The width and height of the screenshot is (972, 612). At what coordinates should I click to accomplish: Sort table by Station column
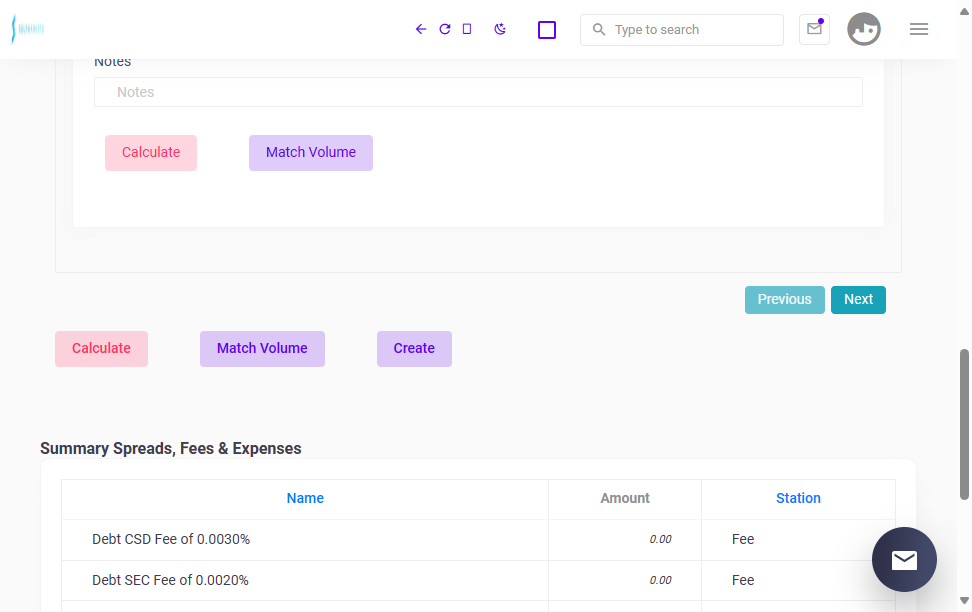798,499
